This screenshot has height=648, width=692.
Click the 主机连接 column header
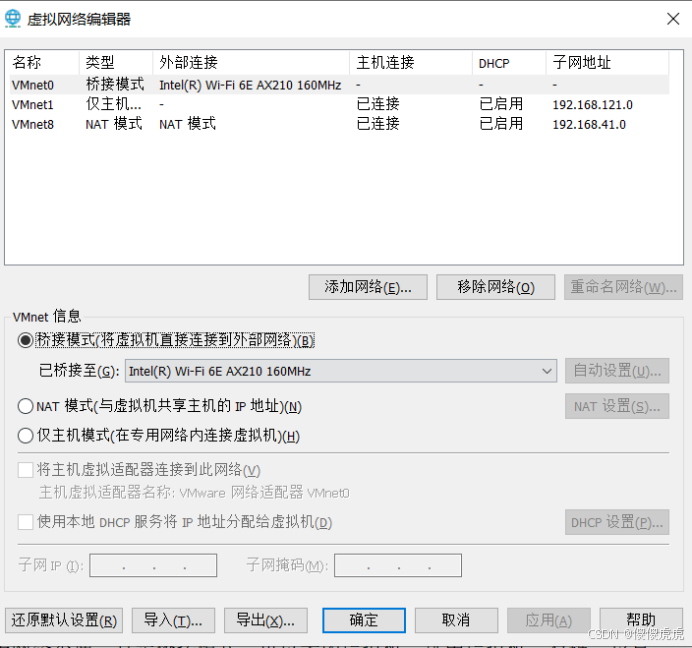click(x=411, y=62)
